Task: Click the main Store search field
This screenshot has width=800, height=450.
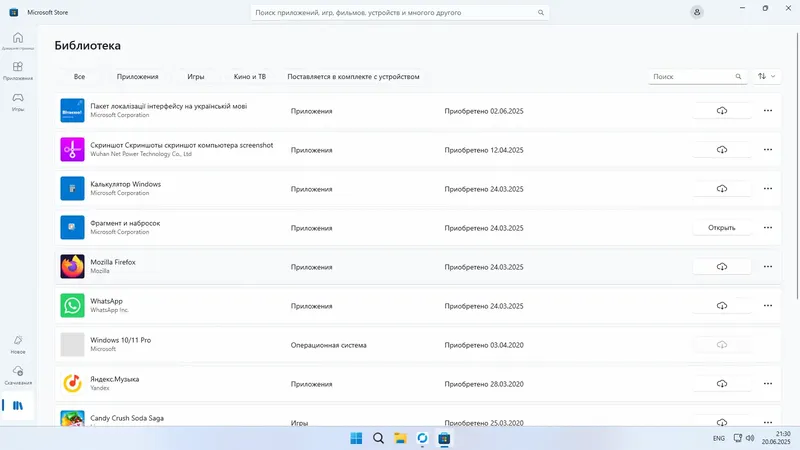Action: pyautogui.click(x=399, y=12)
